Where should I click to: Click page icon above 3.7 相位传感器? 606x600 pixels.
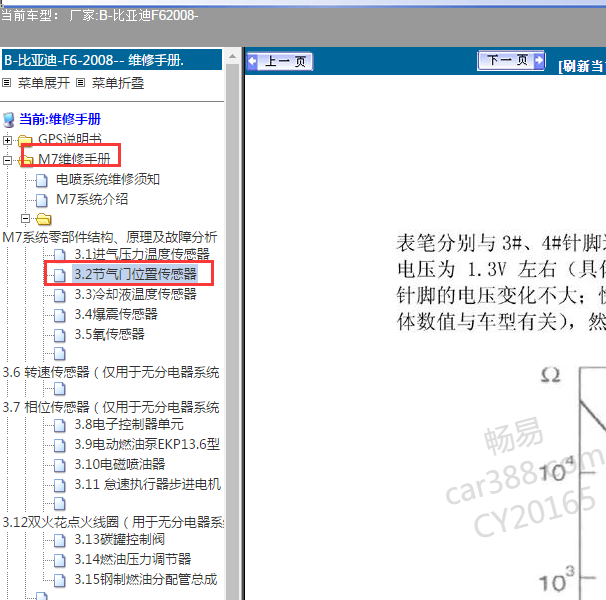click(60, 389)
